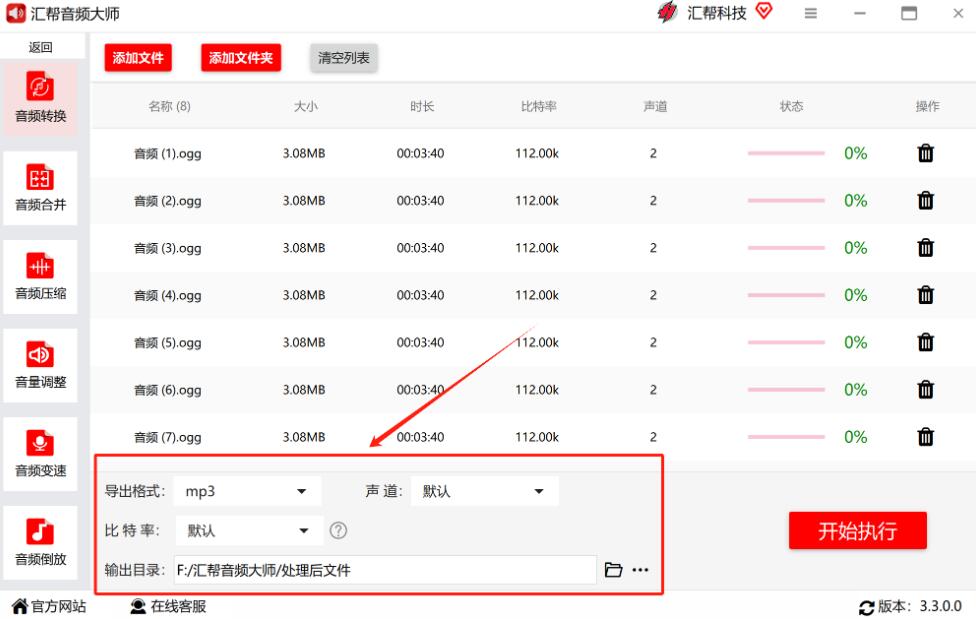Click the 声道 column header

[655, 106]
